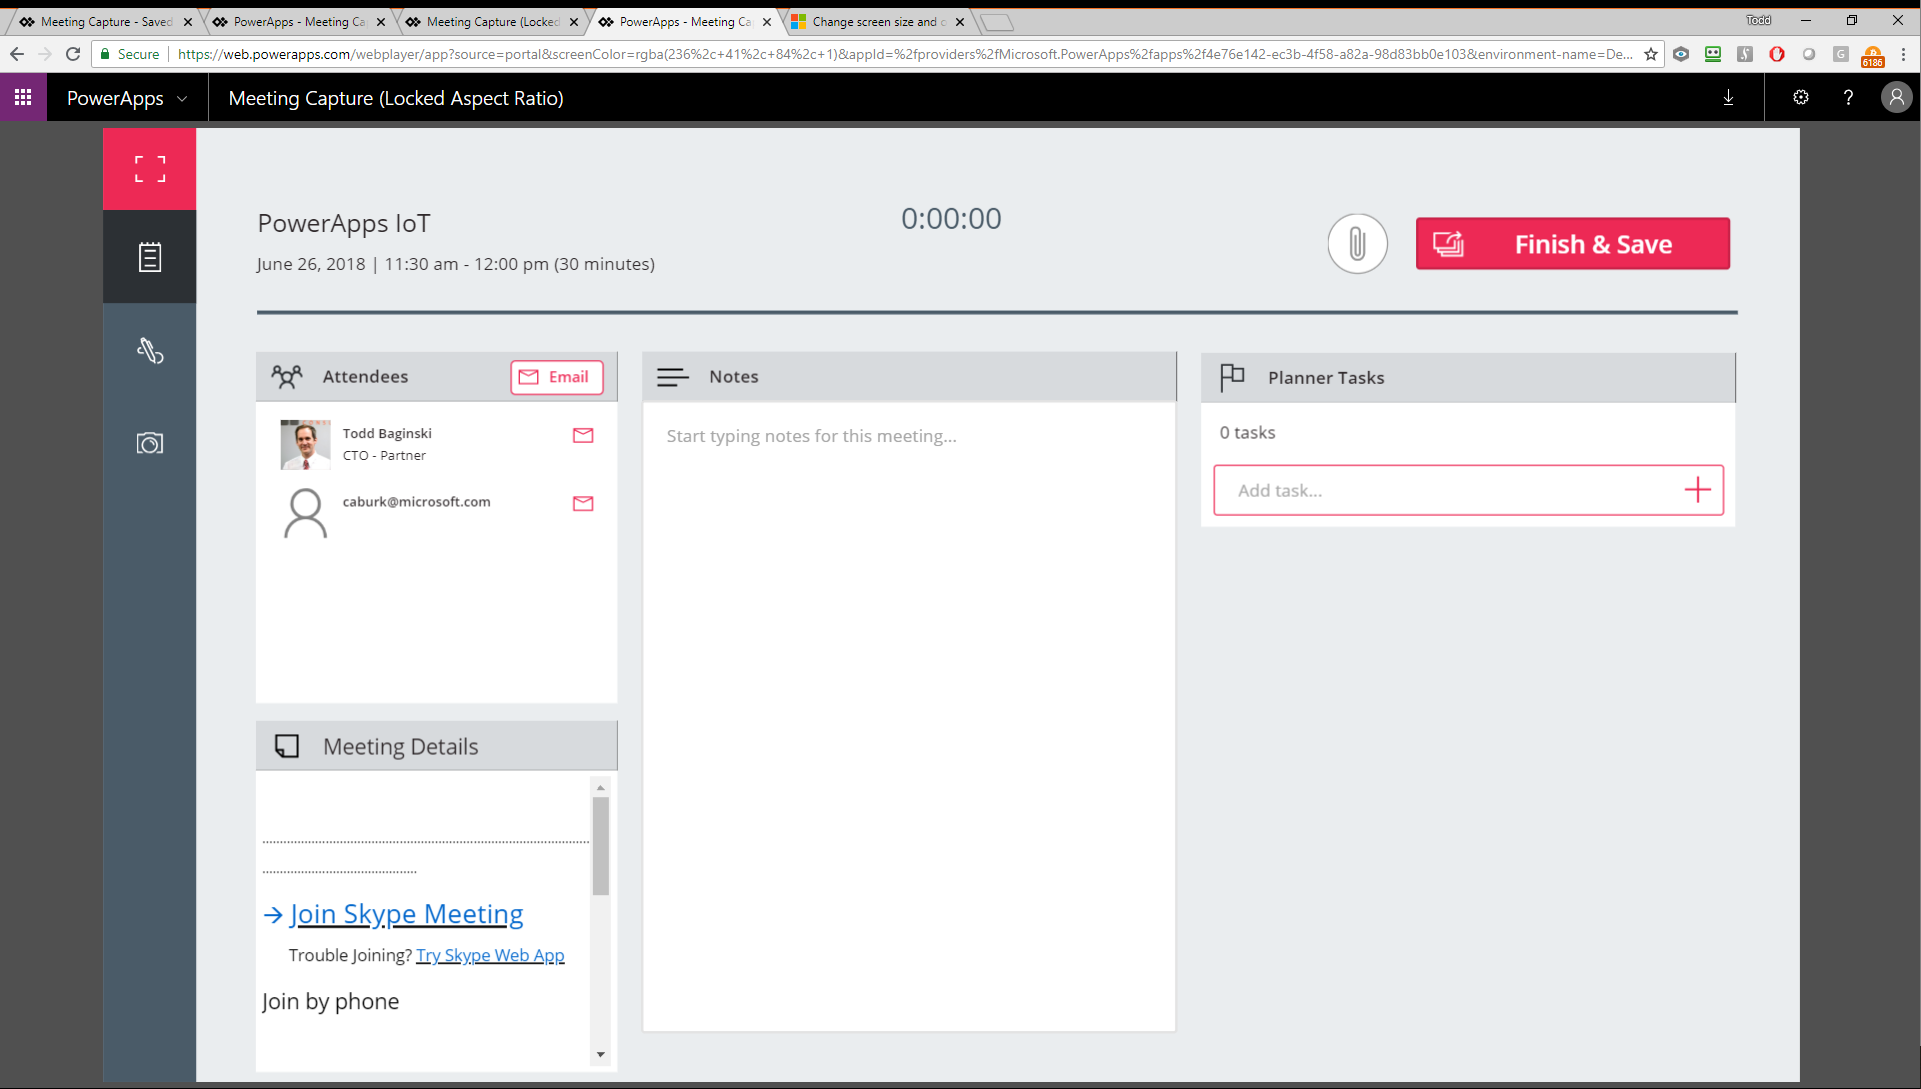The image size is (1921, 1089).
Task: Click the paperclip attachment icon
Action: pyautogui.click(x=1357, y=243)
